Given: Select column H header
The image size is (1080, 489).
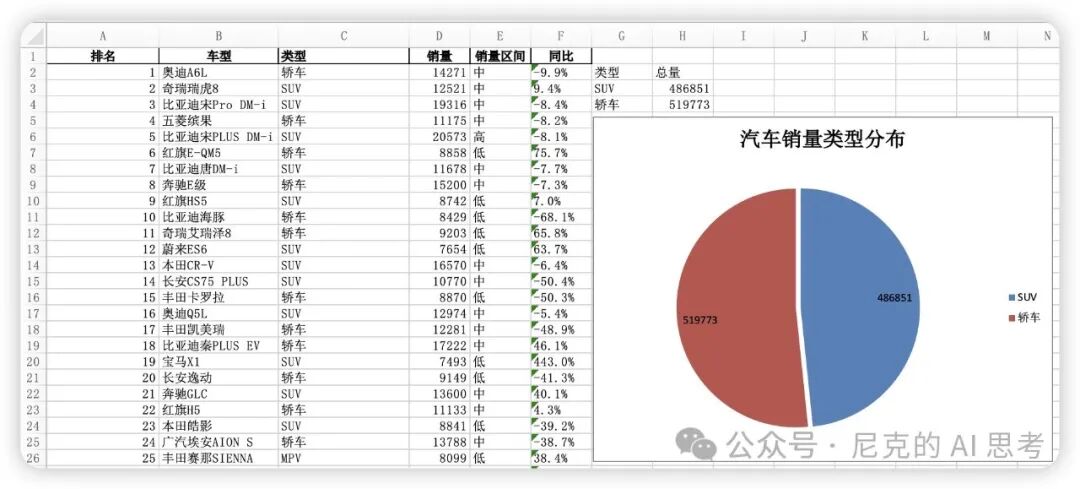Looking at the screenshot, I should click(x=683, y=36).
